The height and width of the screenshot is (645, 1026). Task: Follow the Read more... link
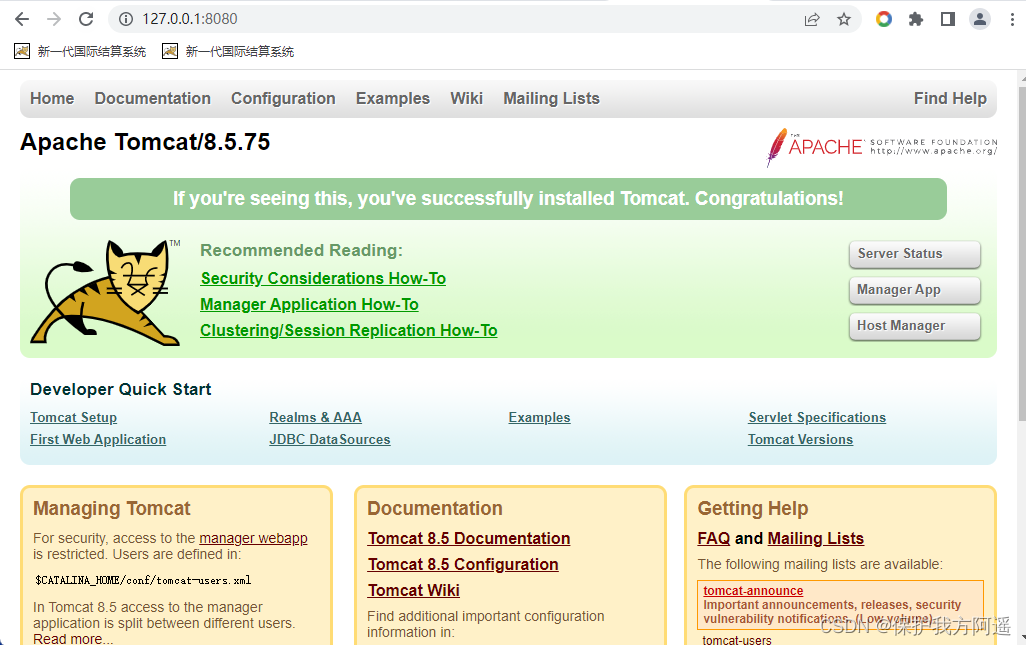(x=73, y=638)
